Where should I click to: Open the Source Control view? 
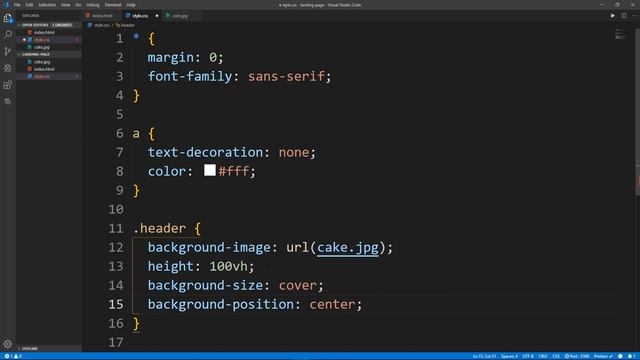point(8,51)
